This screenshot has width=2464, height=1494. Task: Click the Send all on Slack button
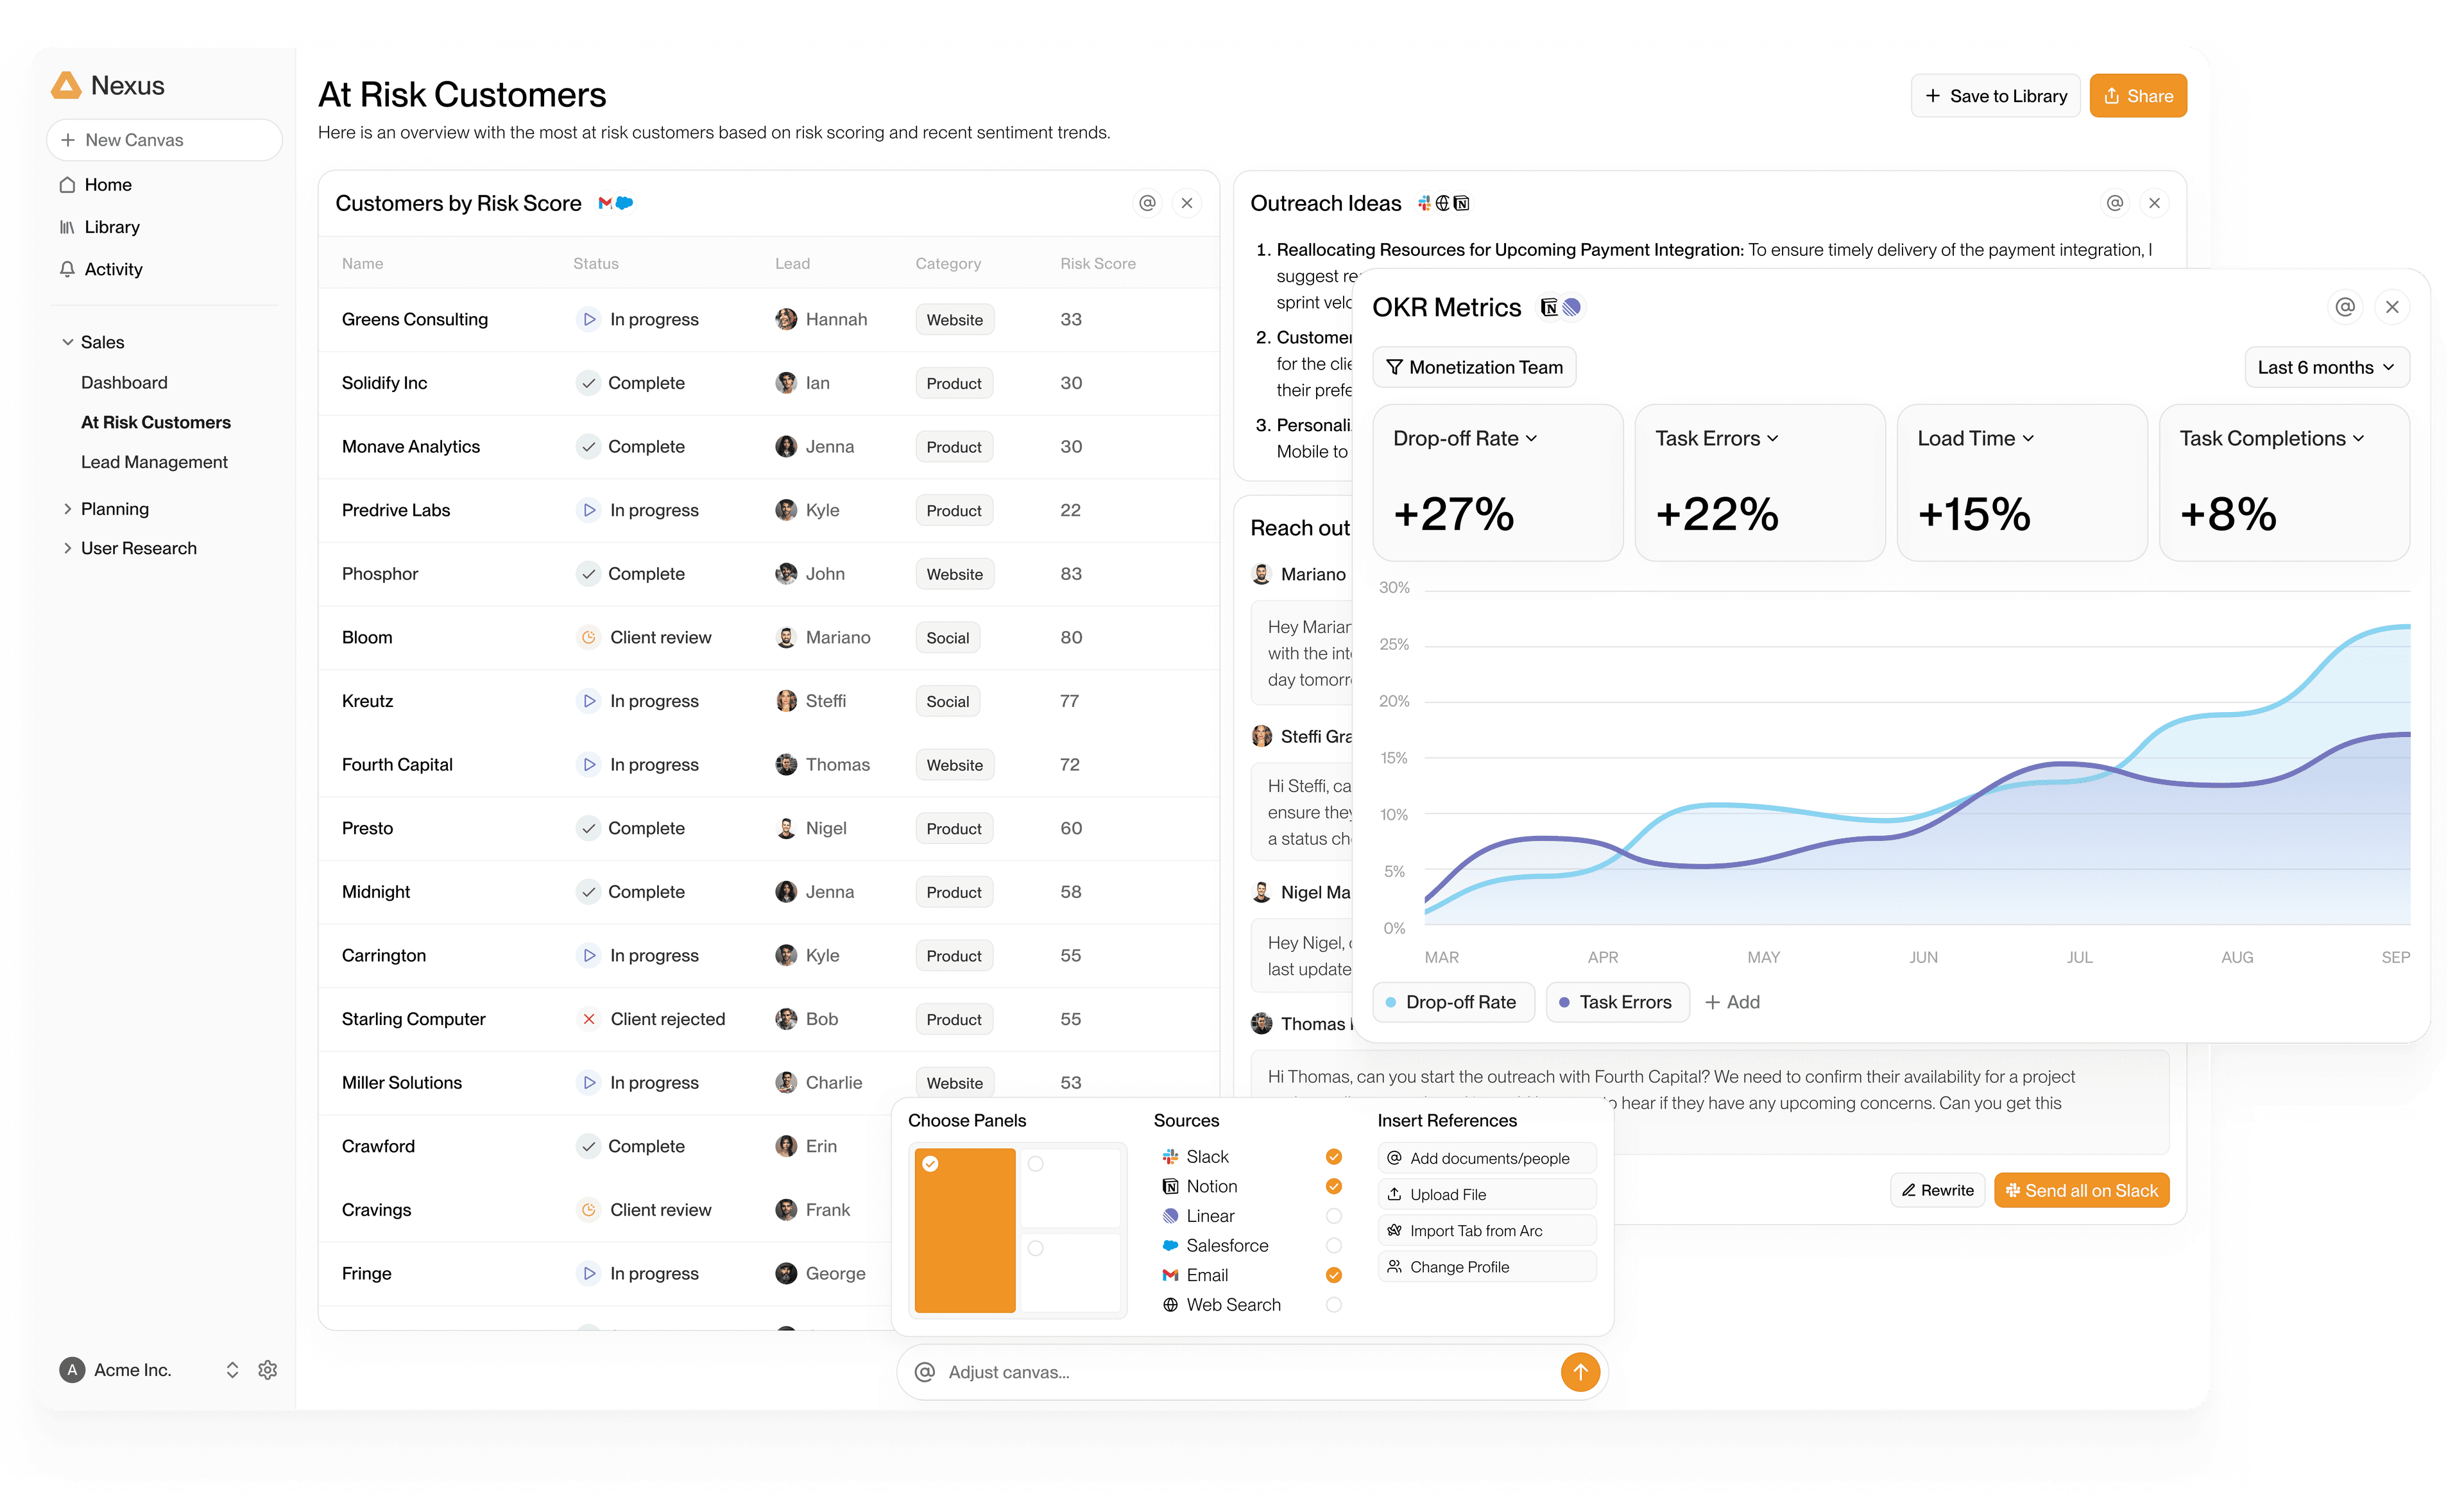[2081, 1190]
